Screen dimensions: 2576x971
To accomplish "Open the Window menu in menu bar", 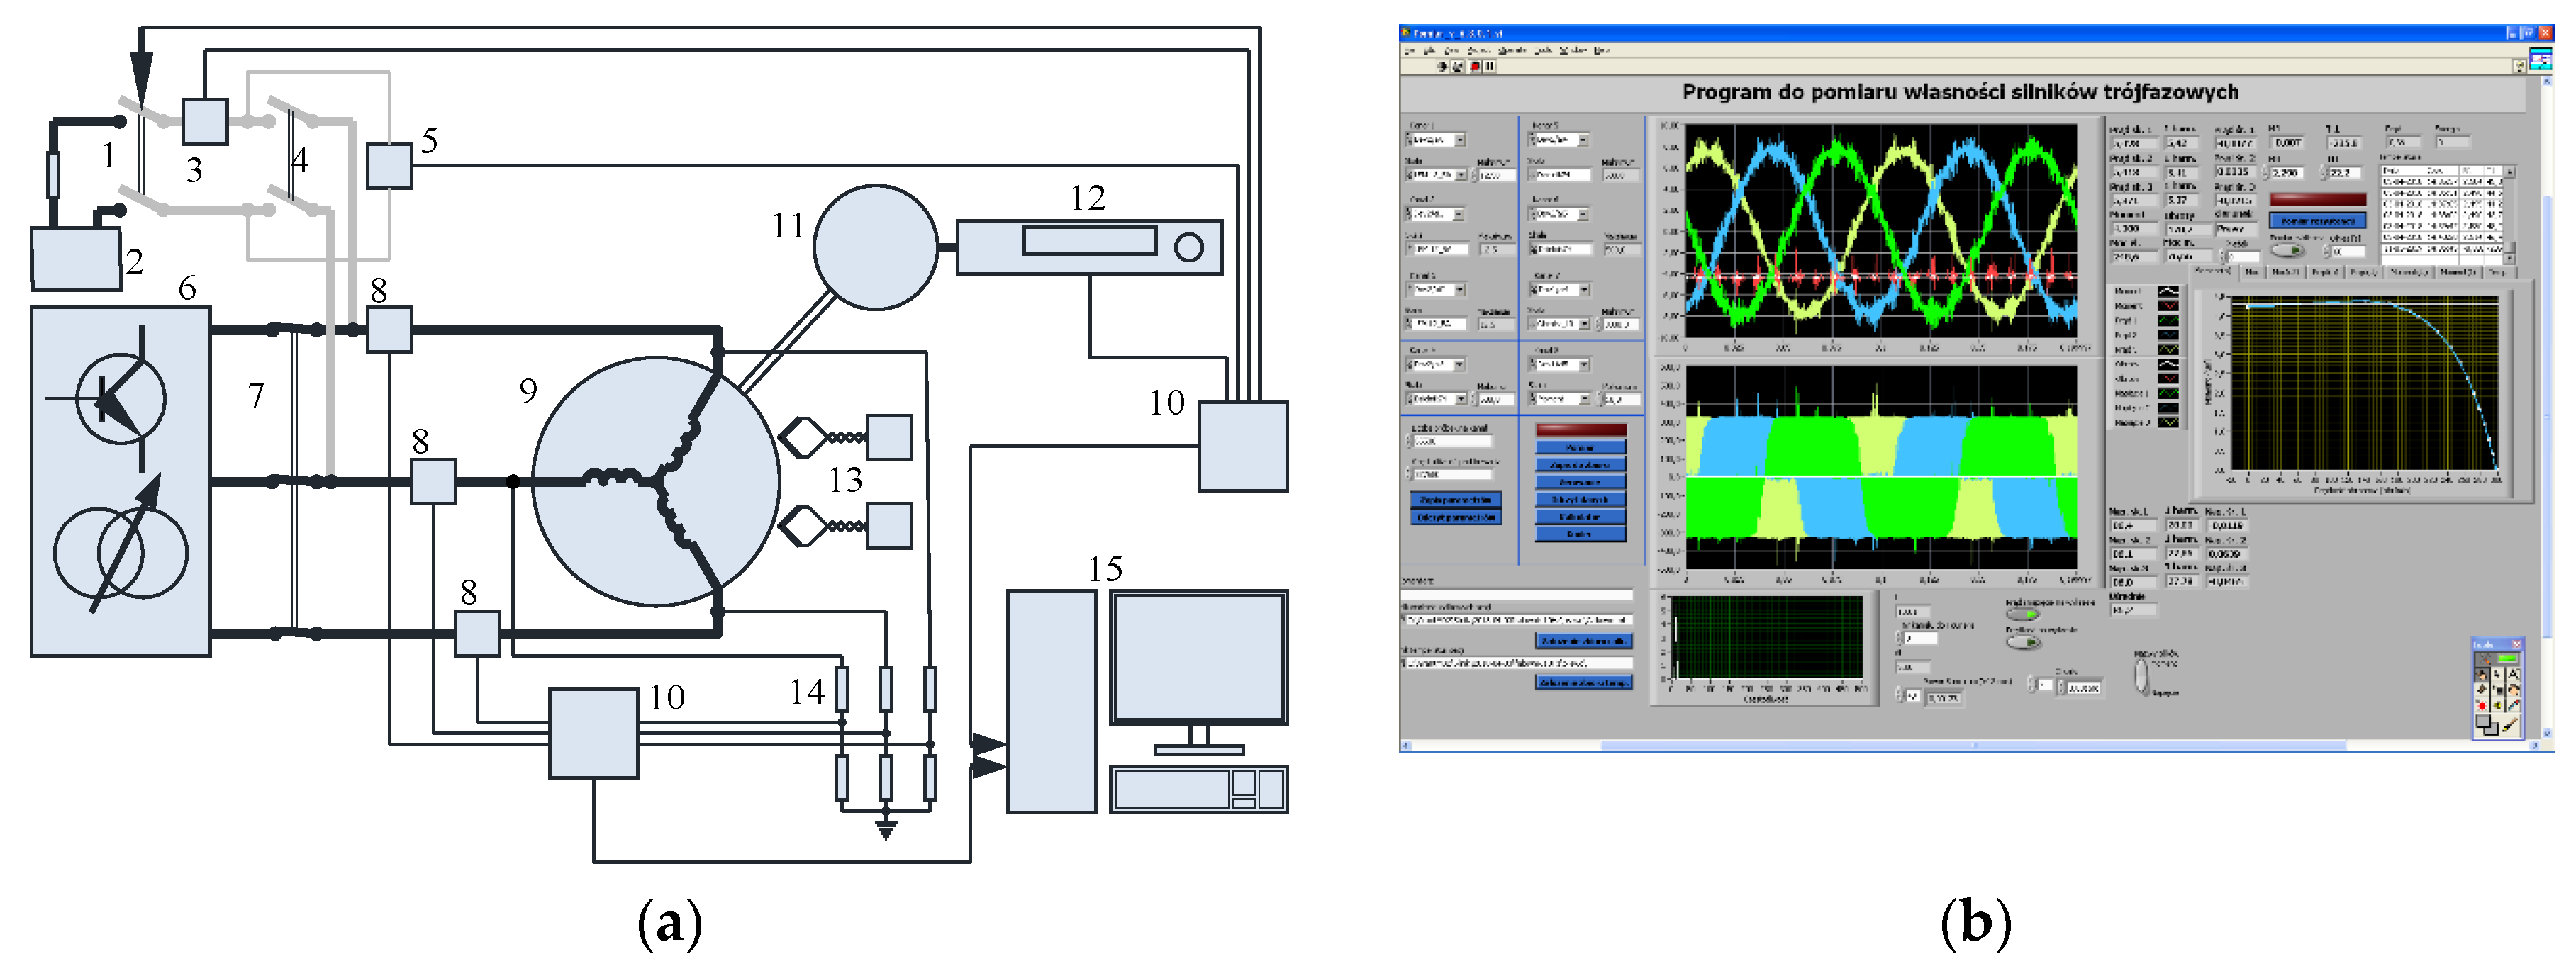I will [1573, 50].
